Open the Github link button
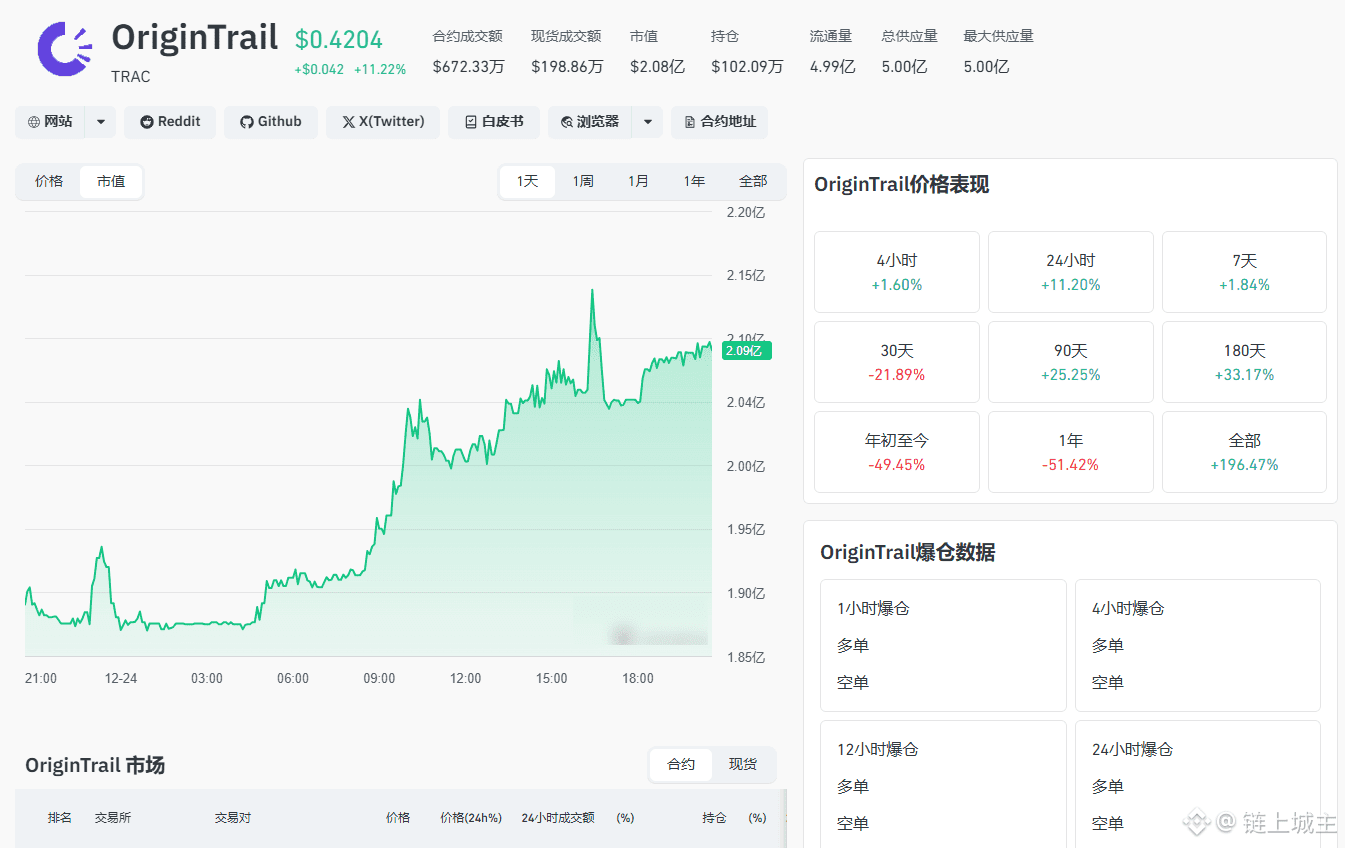Screen dimensions: 1345x848 pos(271,122)
